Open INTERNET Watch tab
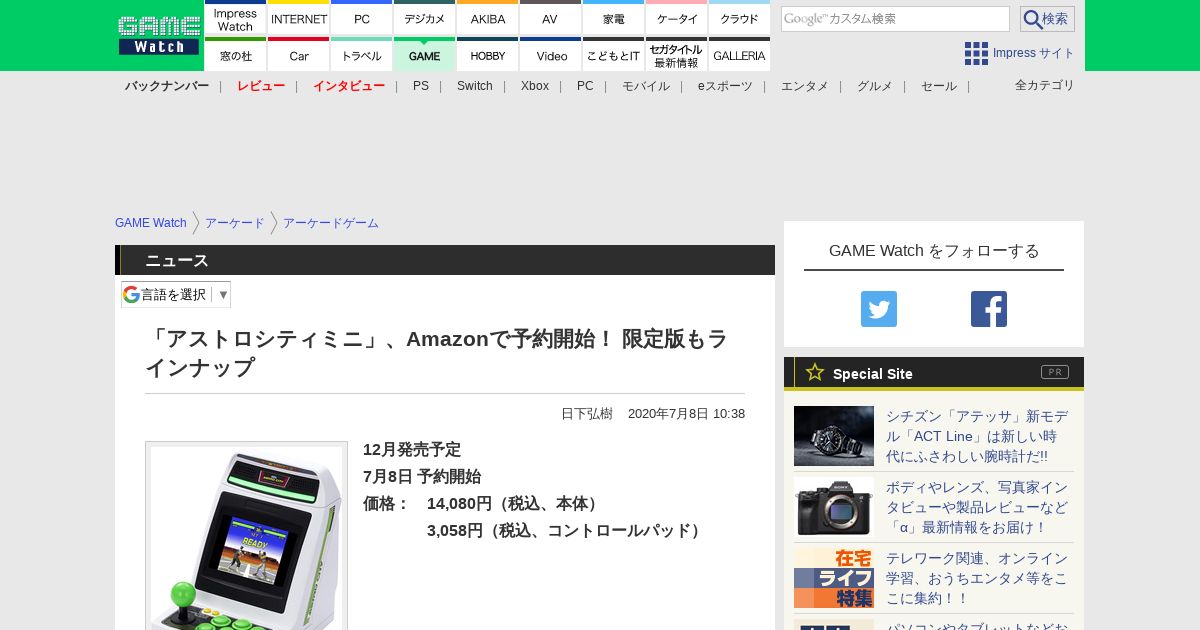Viewport: 1200px width, 630px height. pyautogui.click(x=299, y=18)
